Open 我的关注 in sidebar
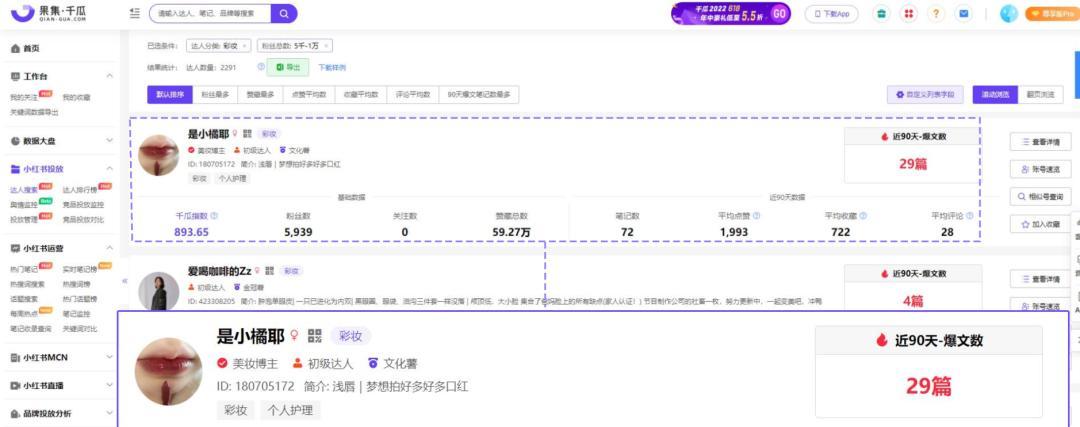 click(25, 97)
